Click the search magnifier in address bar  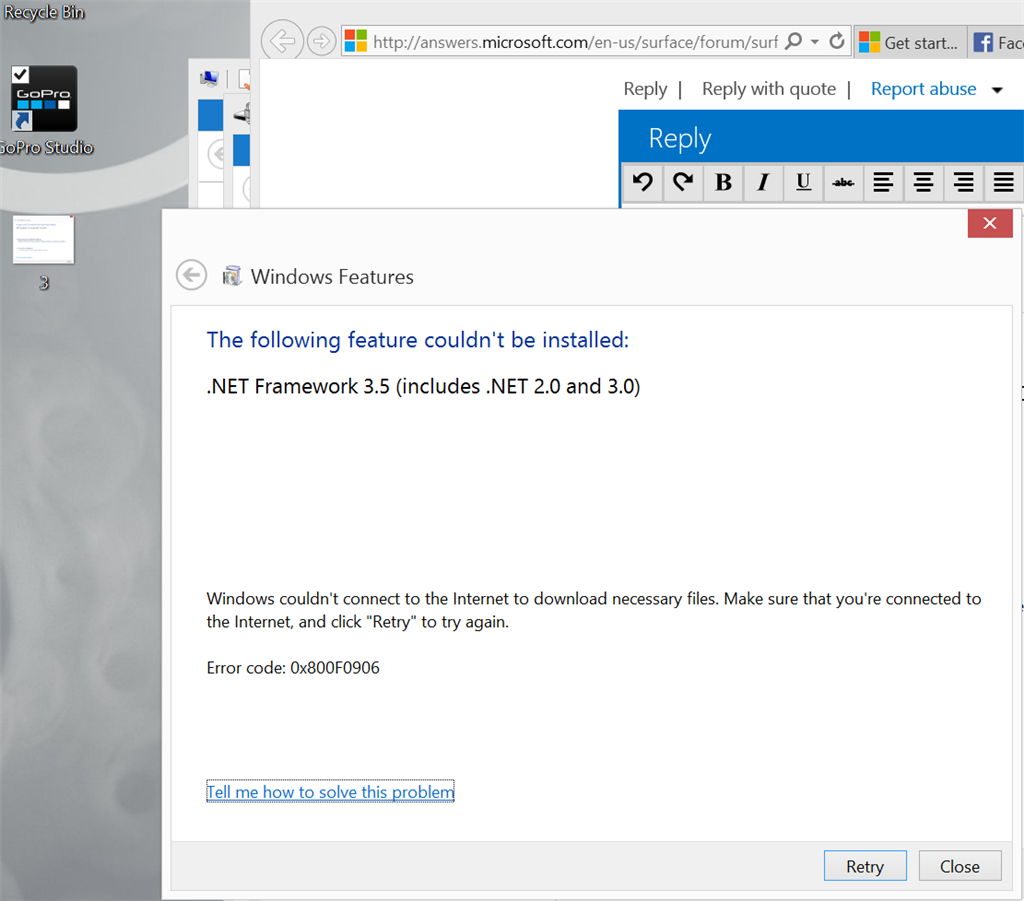[793, 41]
